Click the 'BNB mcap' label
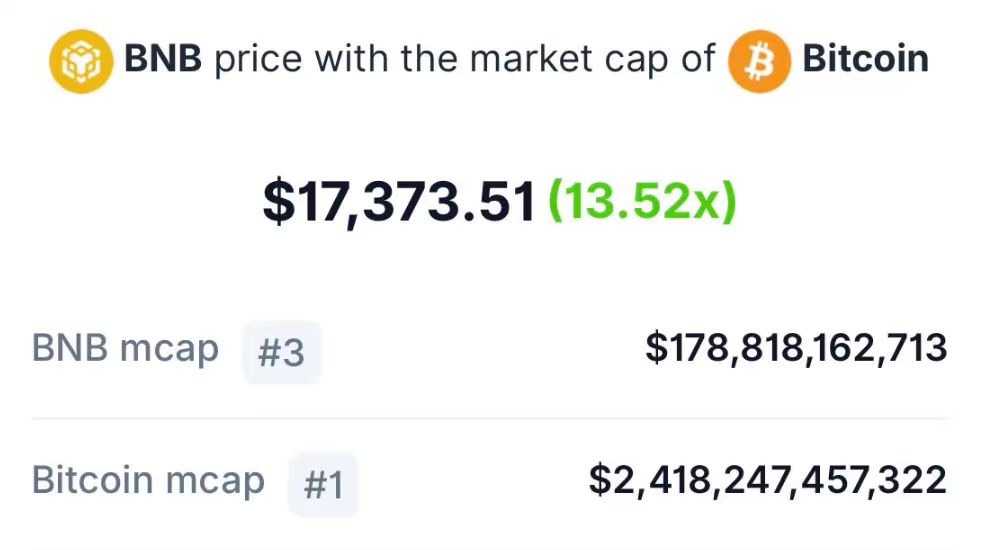983x550 pixels. point(125,349)
